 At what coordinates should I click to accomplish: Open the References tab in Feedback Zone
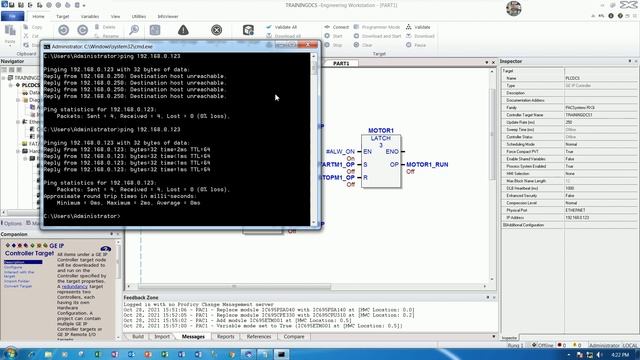click(259, 337)
